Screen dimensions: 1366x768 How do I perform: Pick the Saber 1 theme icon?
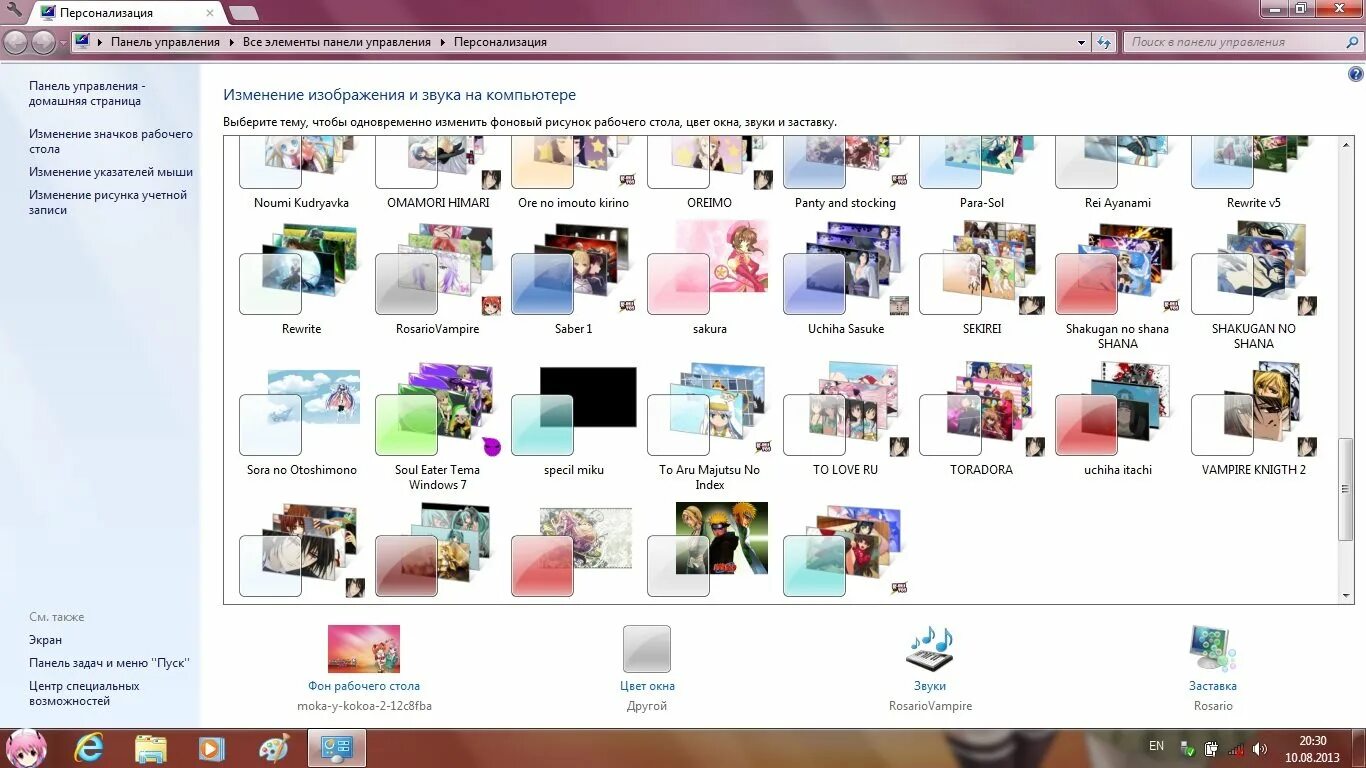point(574,268)
